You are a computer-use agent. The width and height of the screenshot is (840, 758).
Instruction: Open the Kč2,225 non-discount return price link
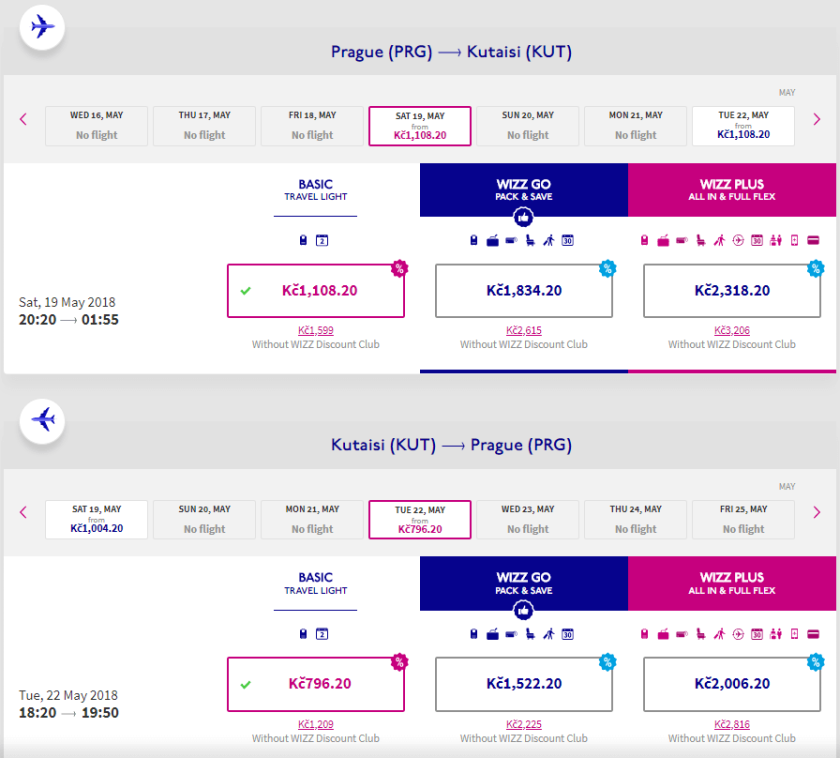coord(523,724)
